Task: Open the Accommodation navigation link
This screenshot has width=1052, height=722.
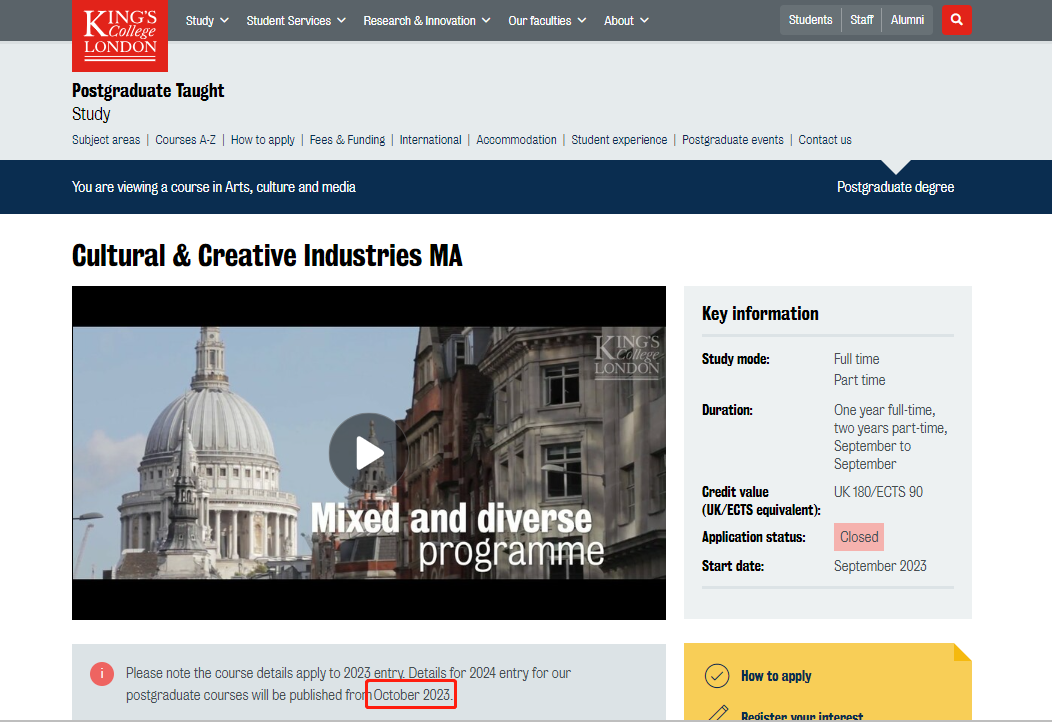Action: point(516,140)
